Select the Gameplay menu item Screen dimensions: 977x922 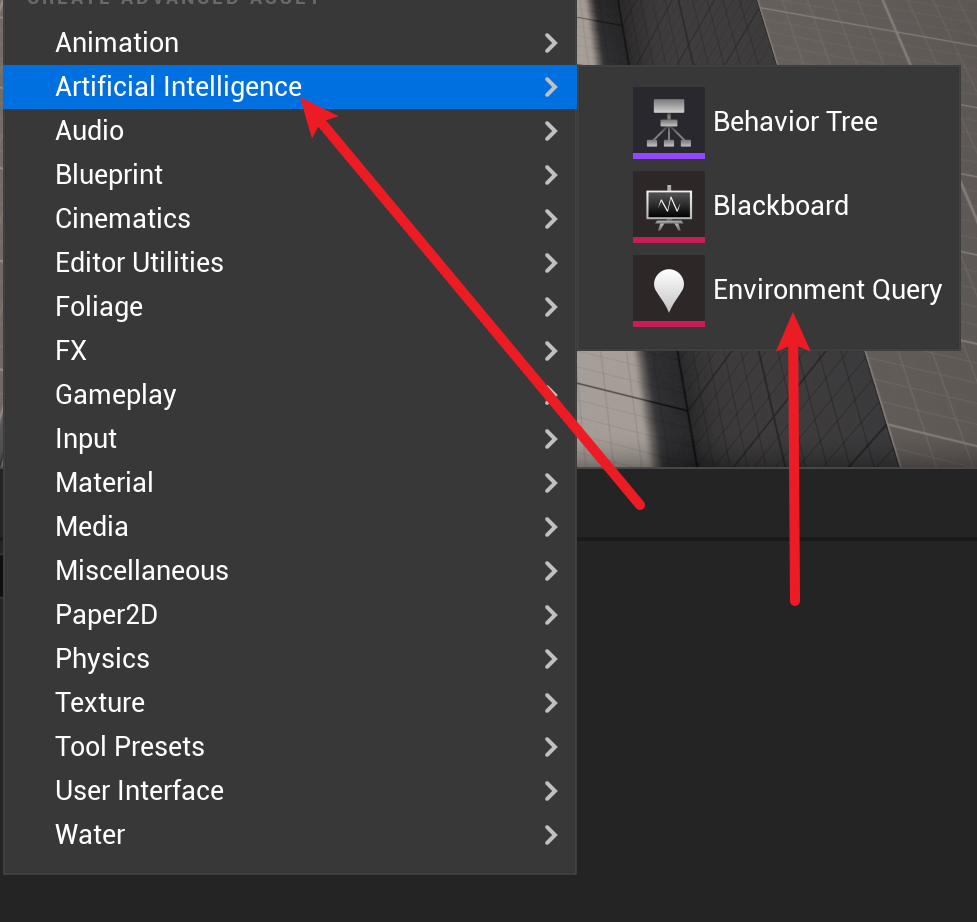coord(116,395)
